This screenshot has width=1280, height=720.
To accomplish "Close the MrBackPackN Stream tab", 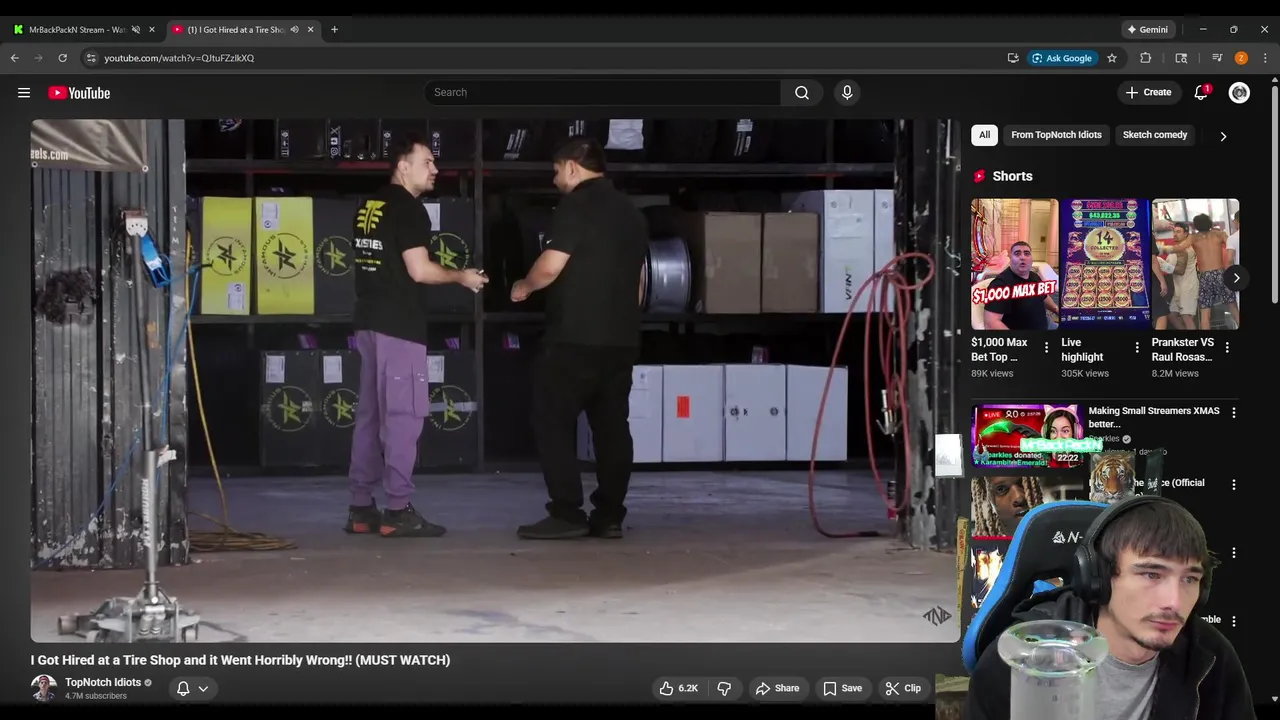I will pyautogui.click(x=152, y=29).
